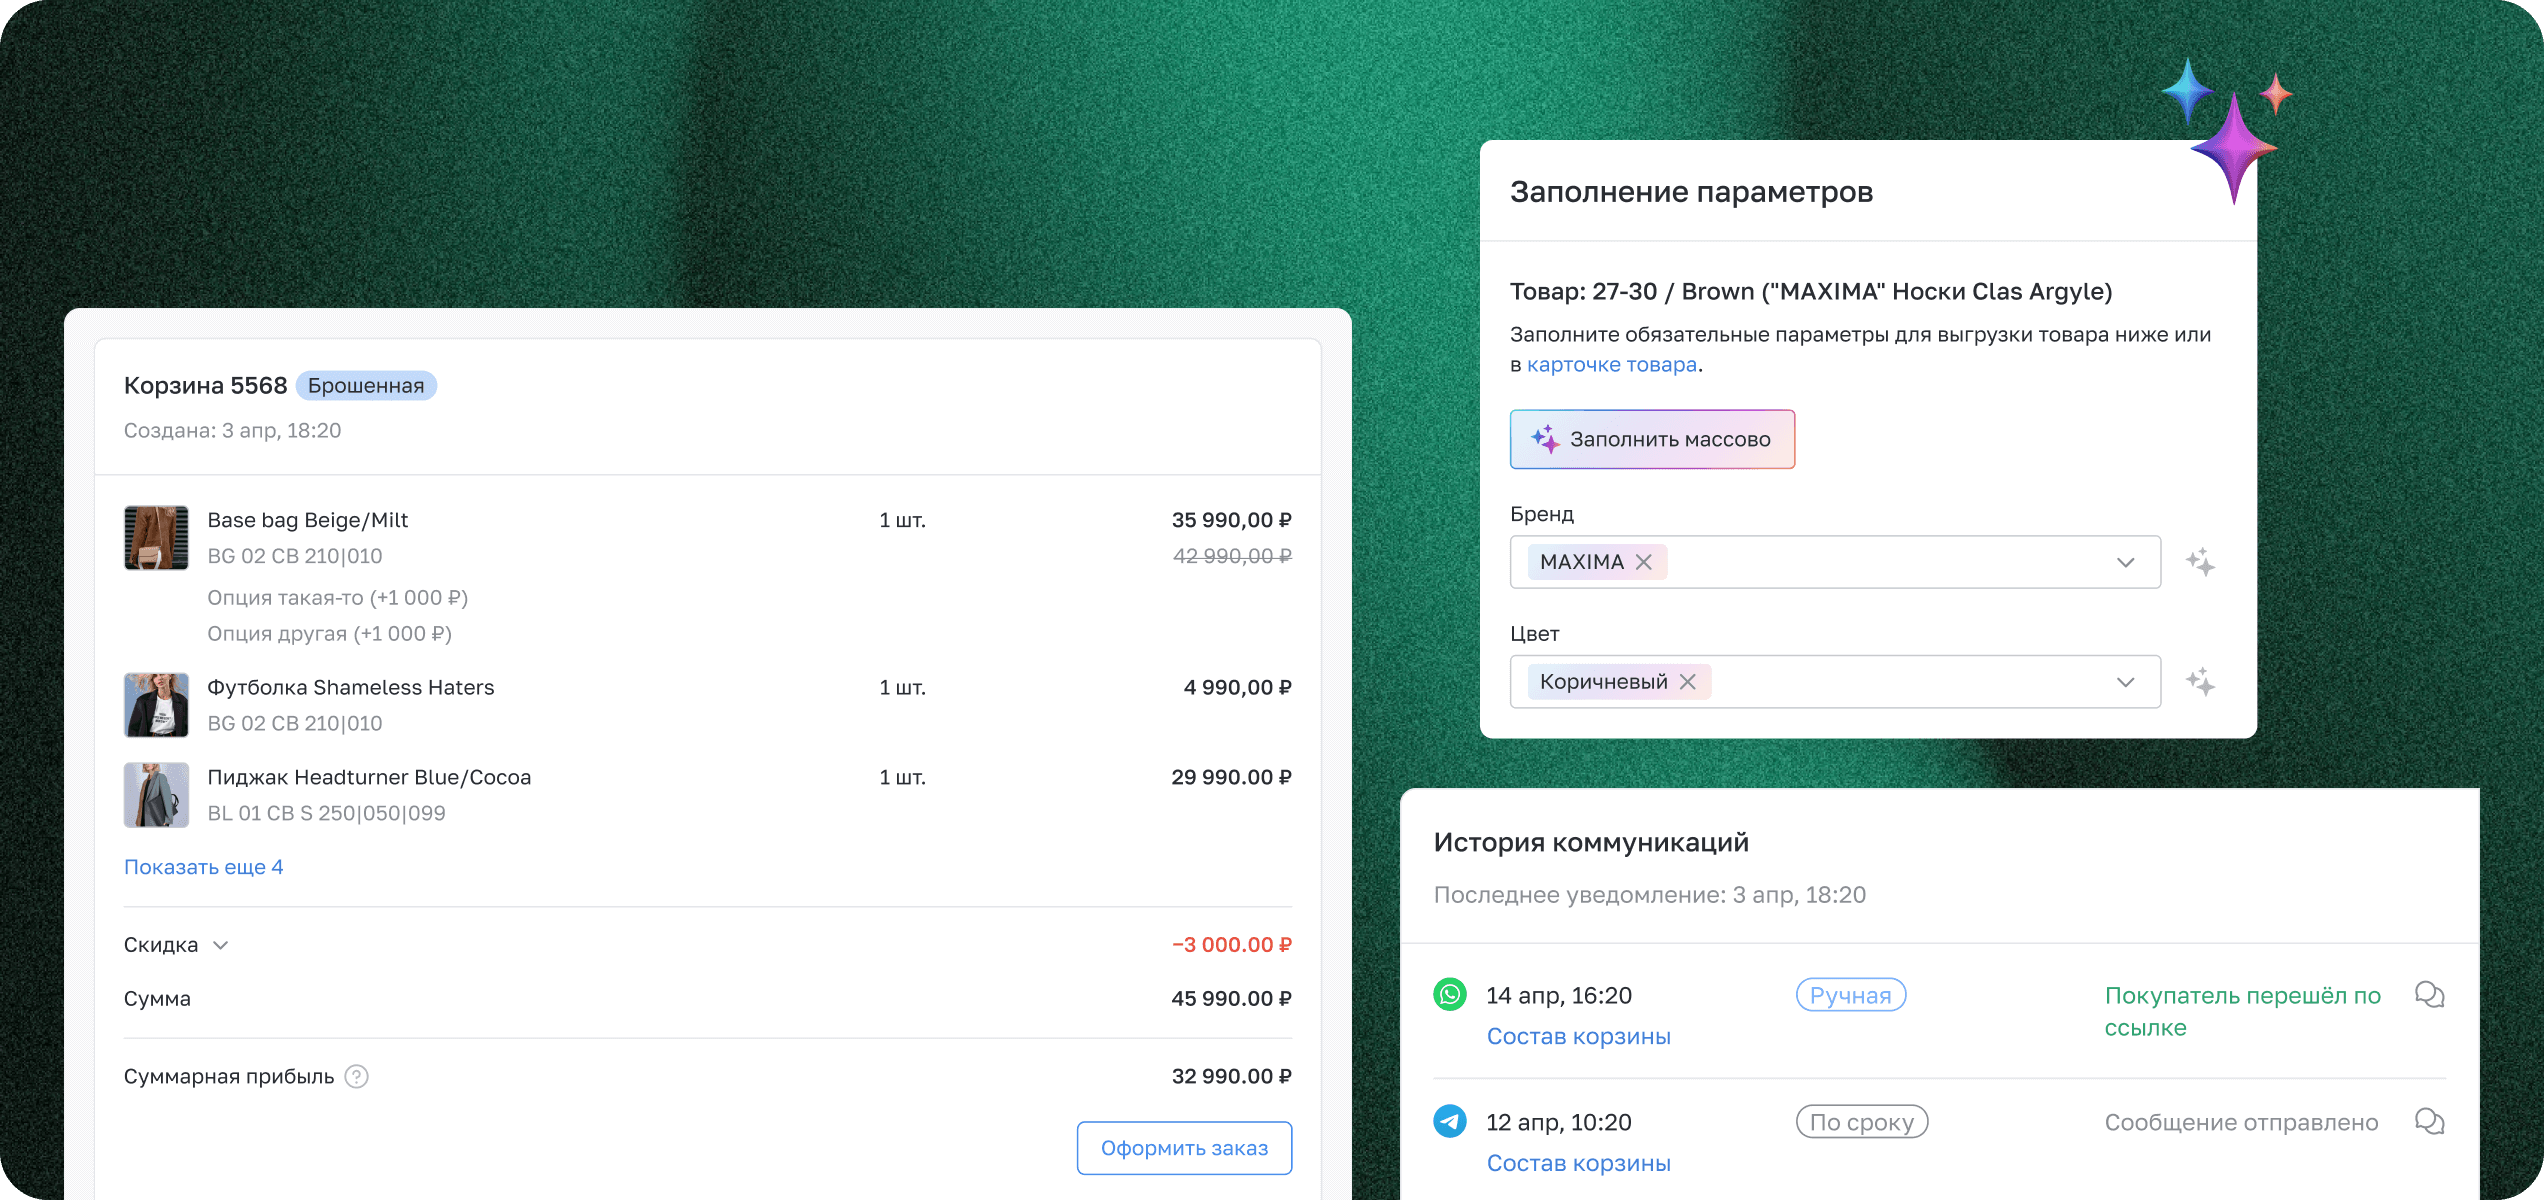Expand the Скидка details chevron

(221, 945)
